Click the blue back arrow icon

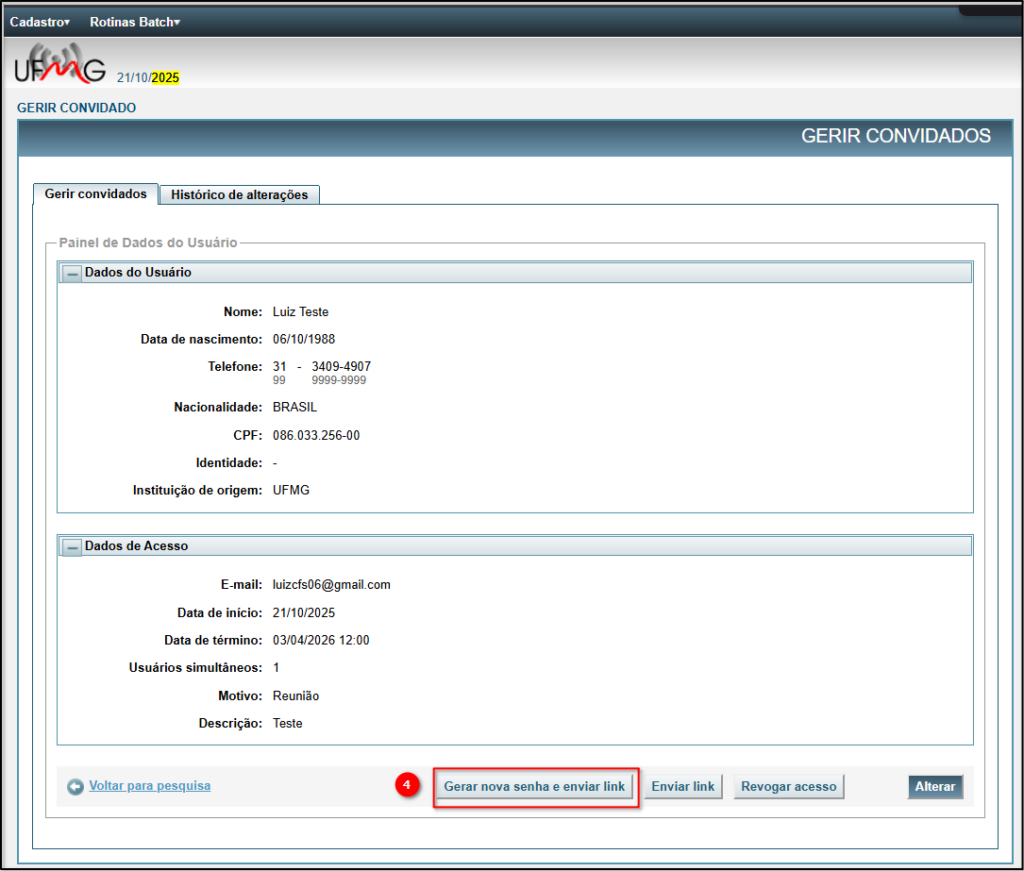pyautogui.click(x=75, y=787)
